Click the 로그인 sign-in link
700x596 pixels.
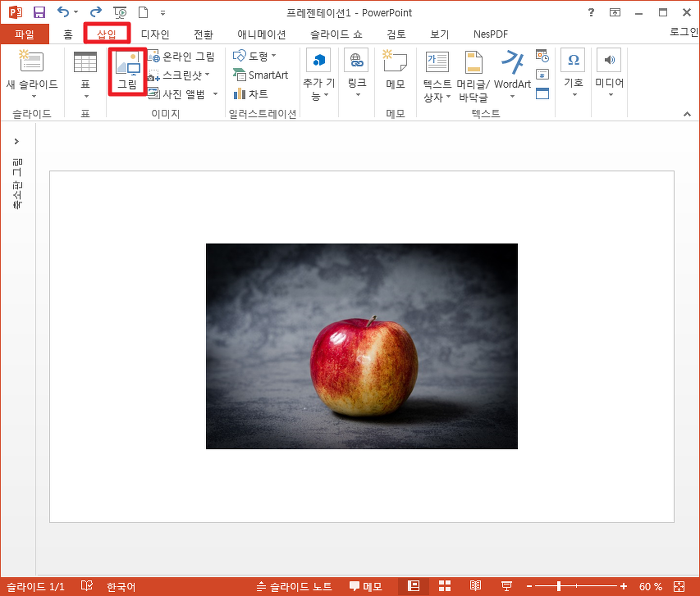(683, 32)
